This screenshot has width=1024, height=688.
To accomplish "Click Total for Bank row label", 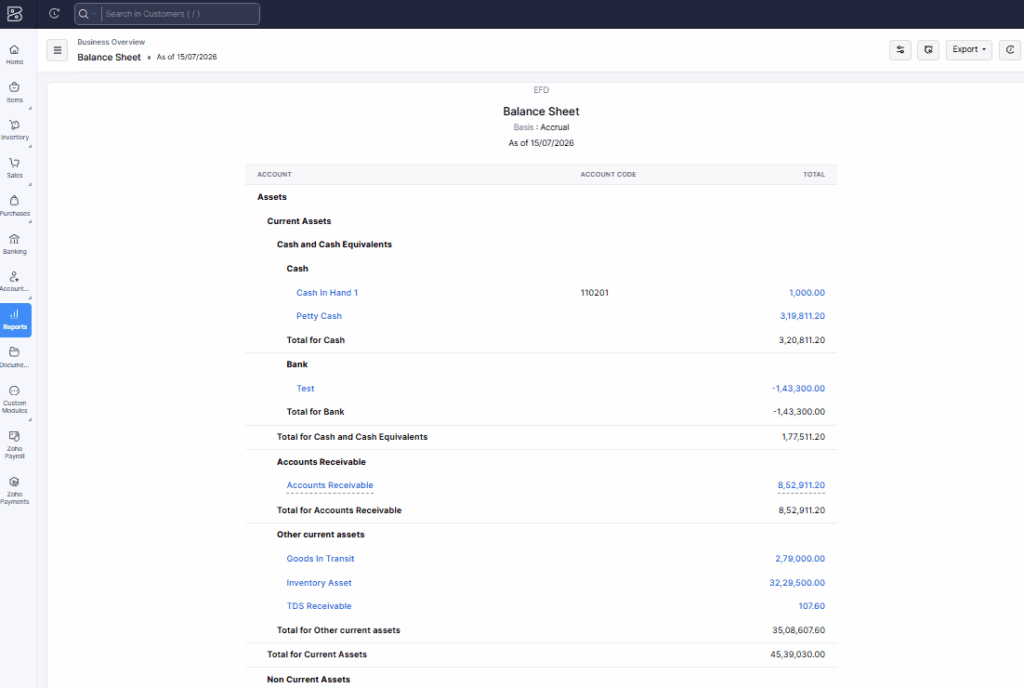I will click(315, 412).
